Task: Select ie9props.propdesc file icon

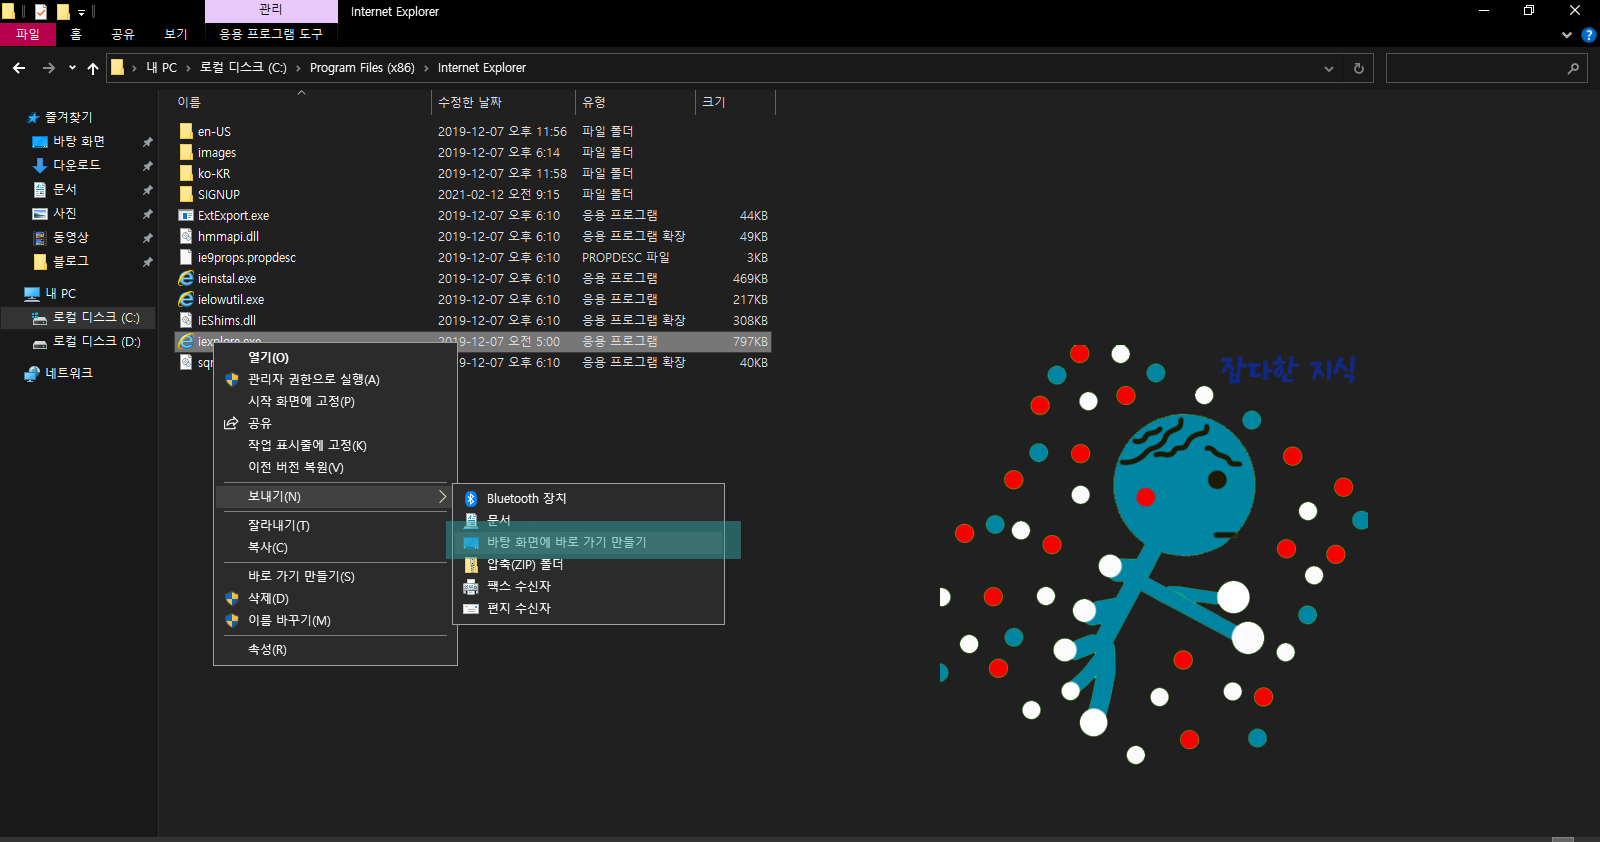Action: point(186,257)
